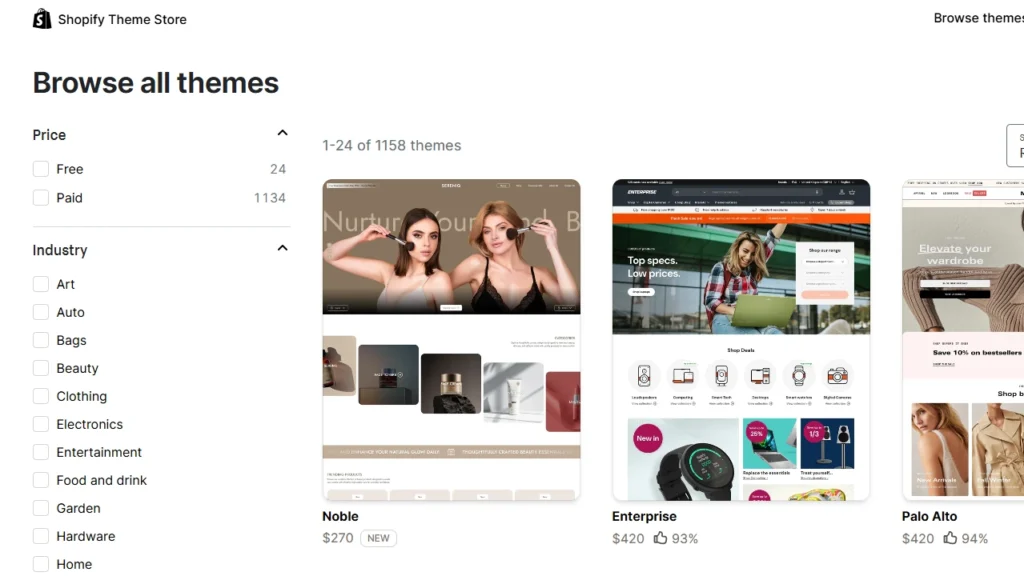1024x576 pixels.
Task: Check the Garden industry filter
Action: tap(40, 508)
